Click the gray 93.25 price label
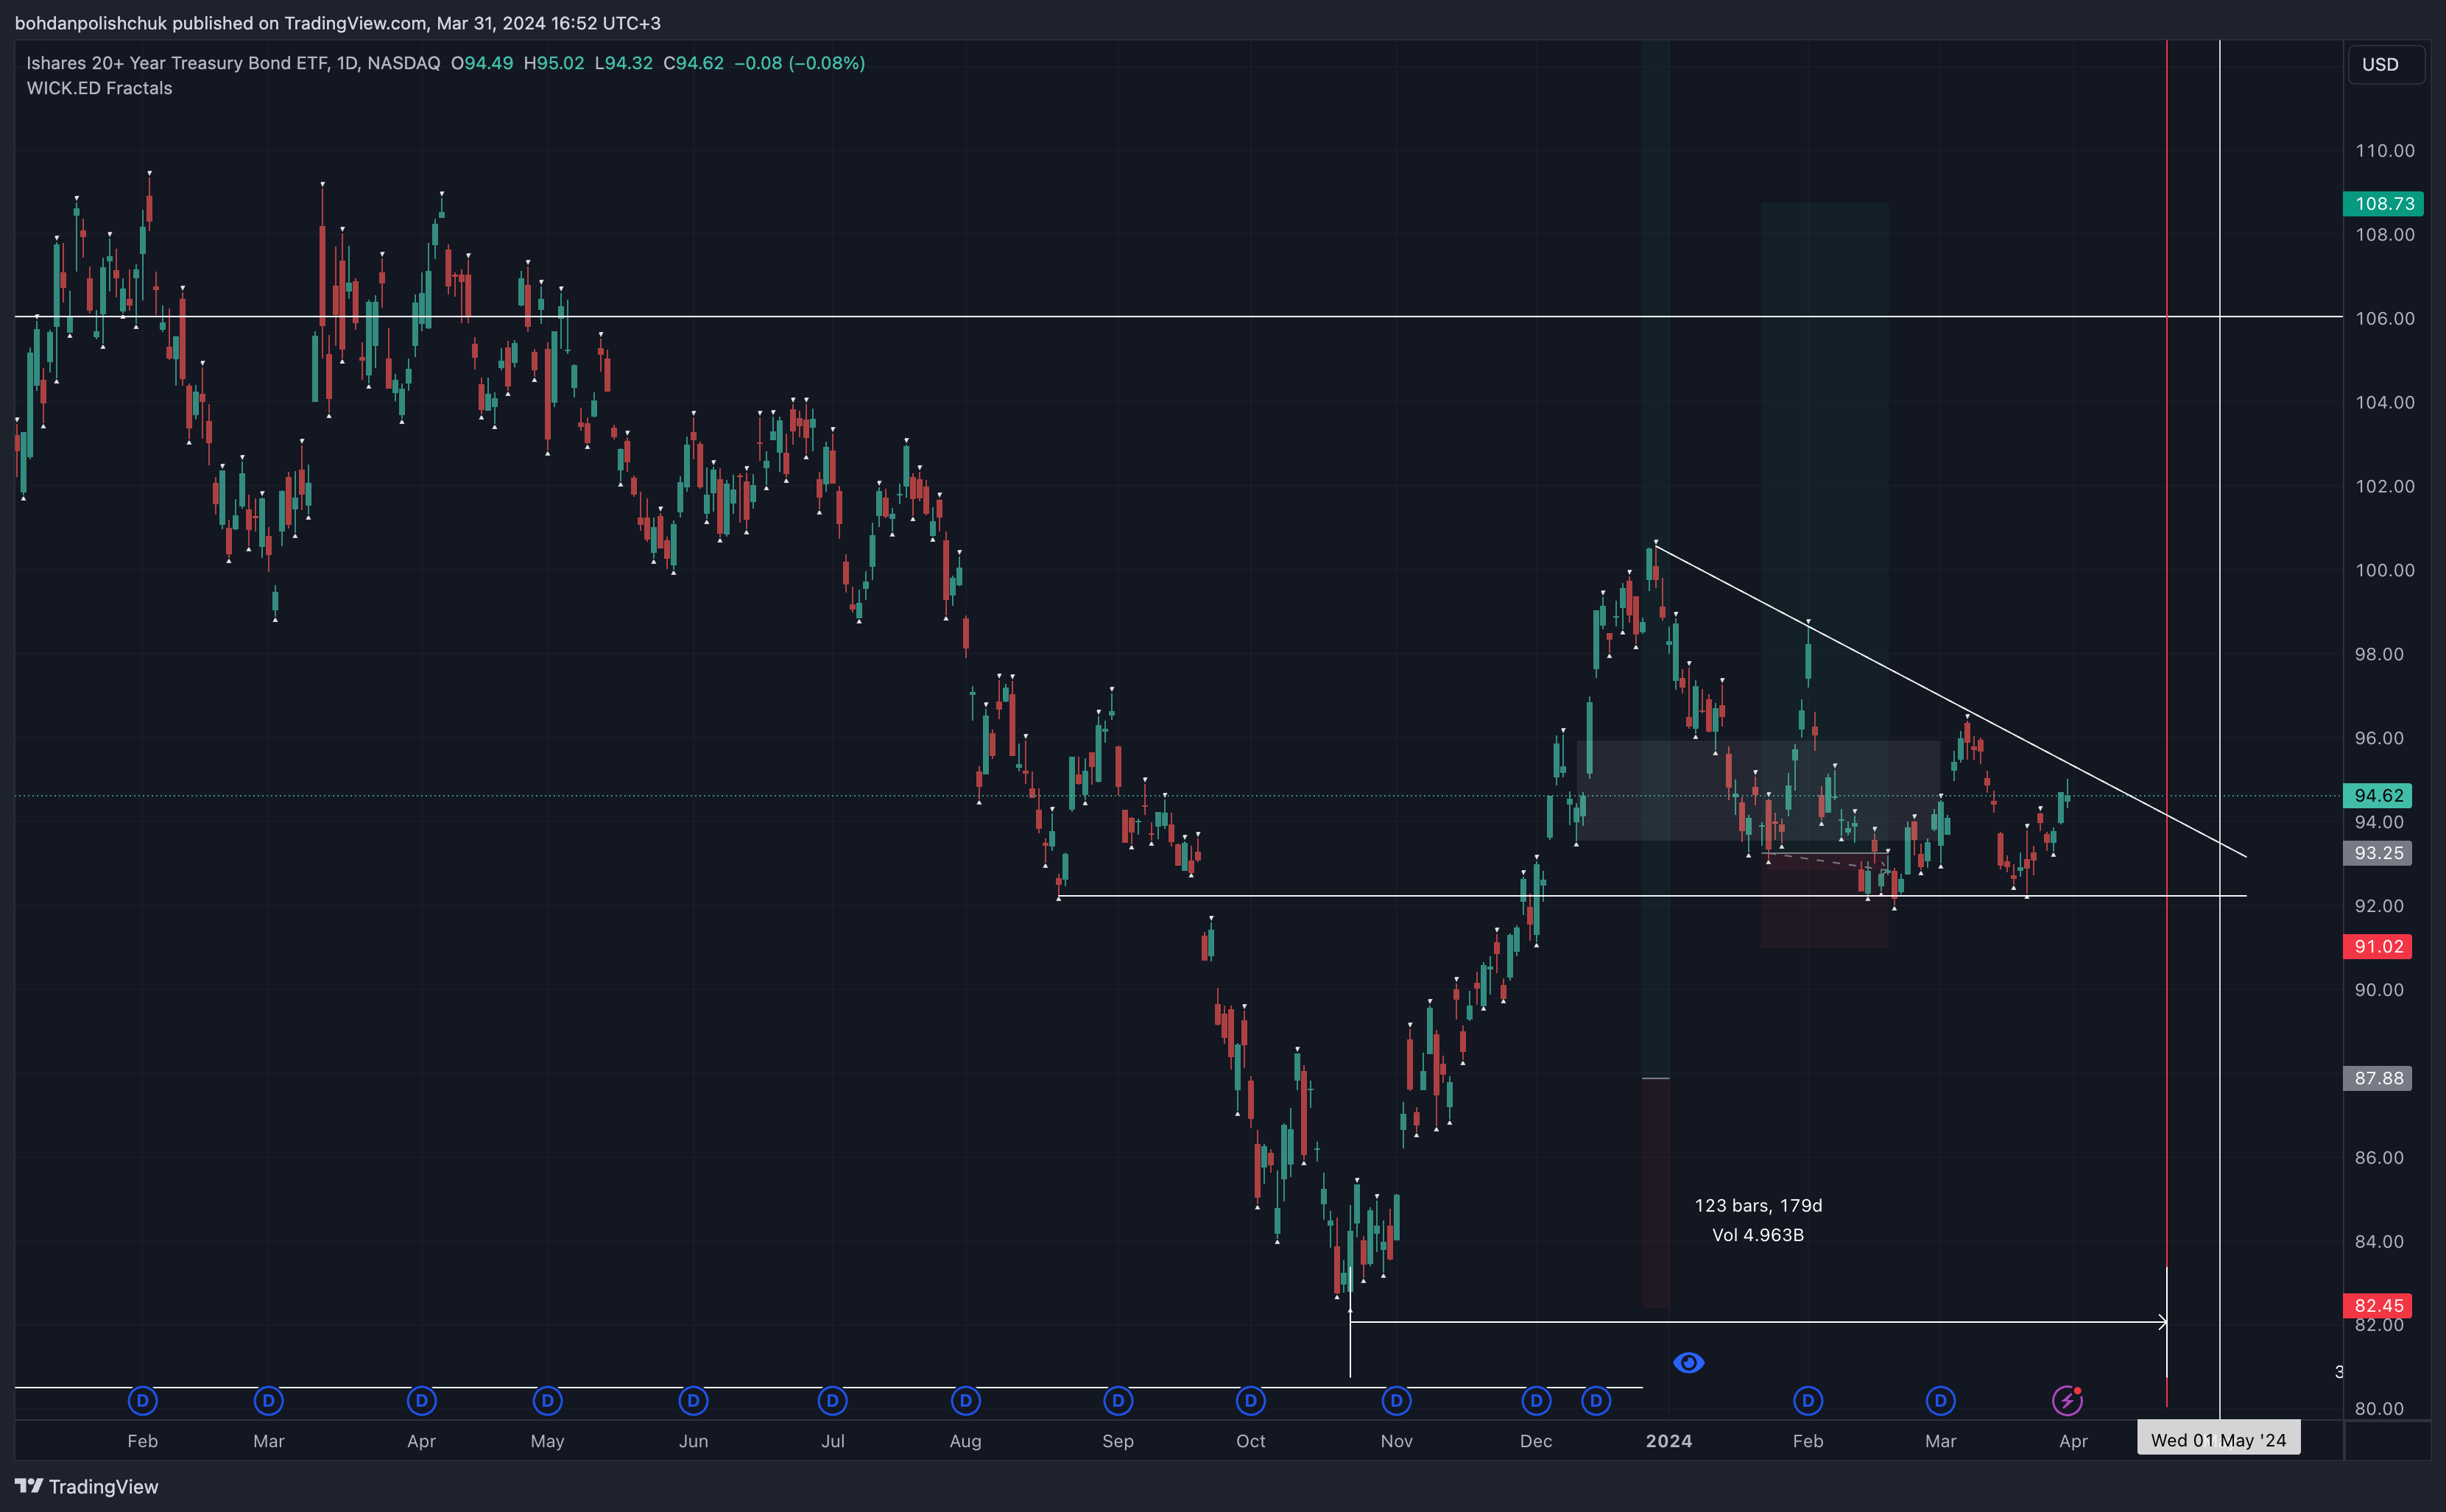2446x1512 pixels. click(2377, 852)
